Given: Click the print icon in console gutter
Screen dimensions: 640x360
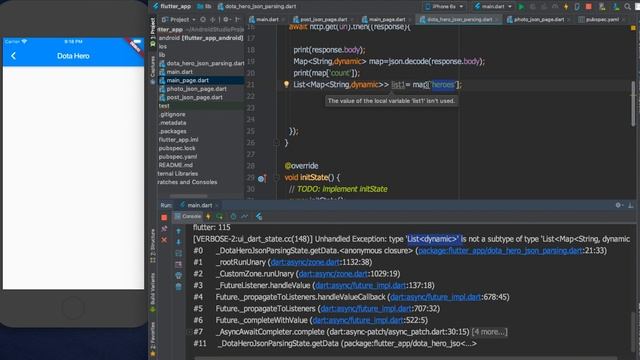Looking at the screenshot, I should click(179, 276).
